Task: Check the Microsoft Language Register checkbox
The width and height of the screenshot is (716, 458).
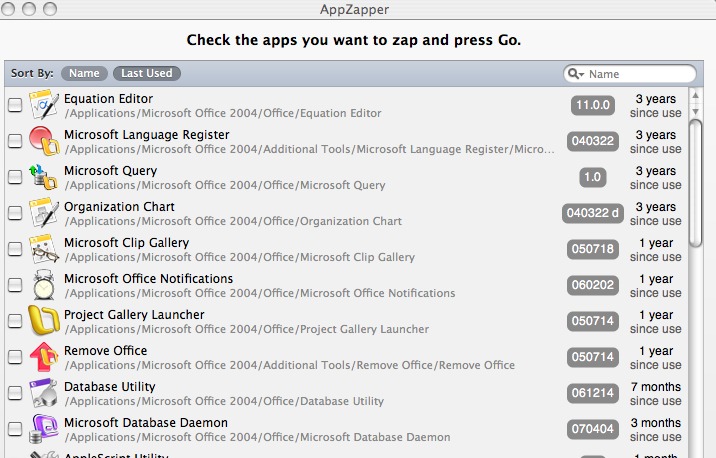Action: 15,141
